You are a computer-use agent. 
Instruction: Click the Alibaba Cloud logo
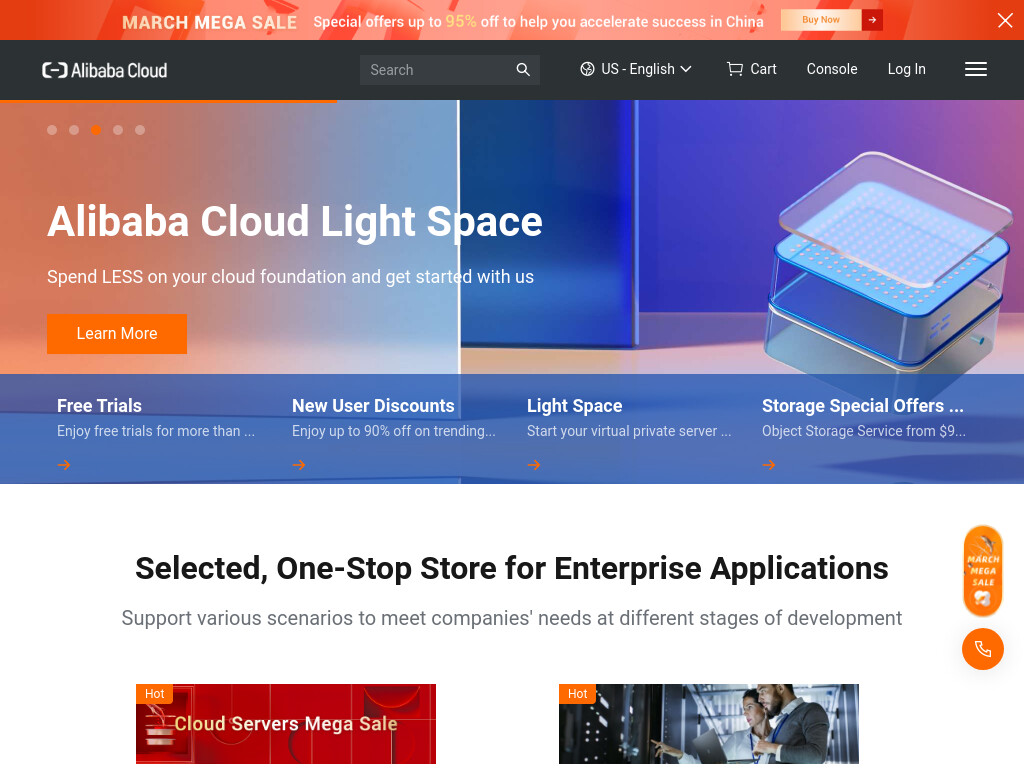pos(104,70)
